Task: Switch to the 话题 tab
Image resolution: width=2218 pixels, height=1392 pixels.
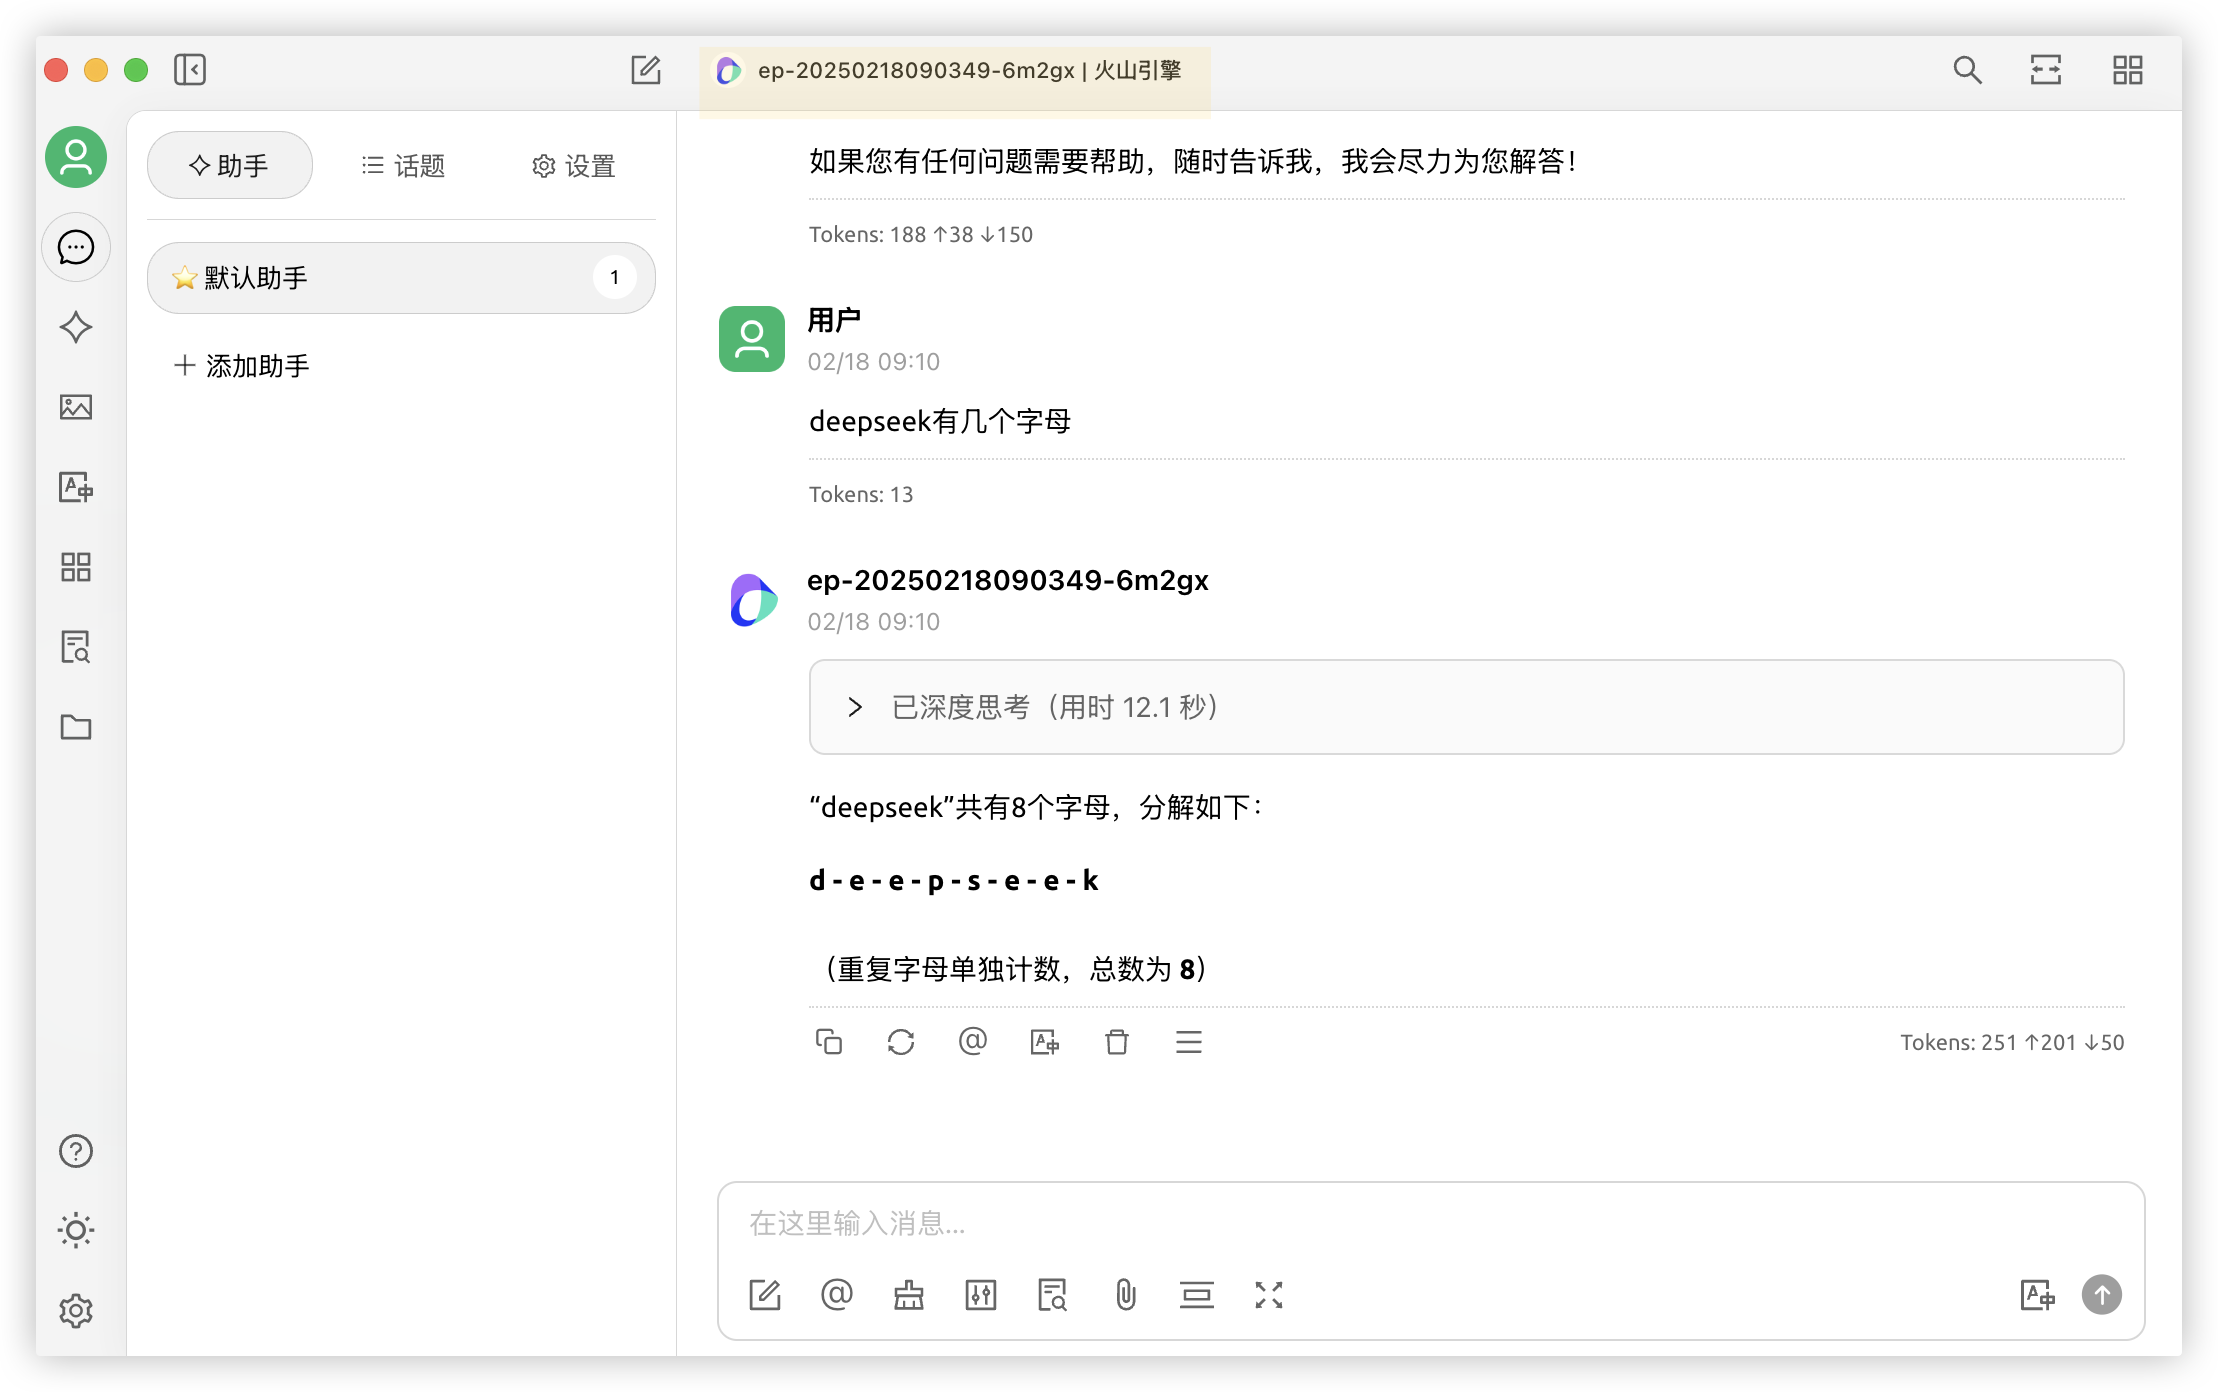Action: click(403, 166)
